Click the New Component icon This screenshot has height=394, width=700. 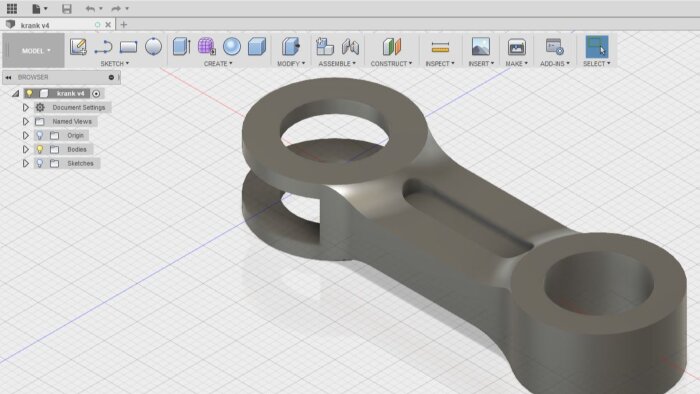coord(325,47)
